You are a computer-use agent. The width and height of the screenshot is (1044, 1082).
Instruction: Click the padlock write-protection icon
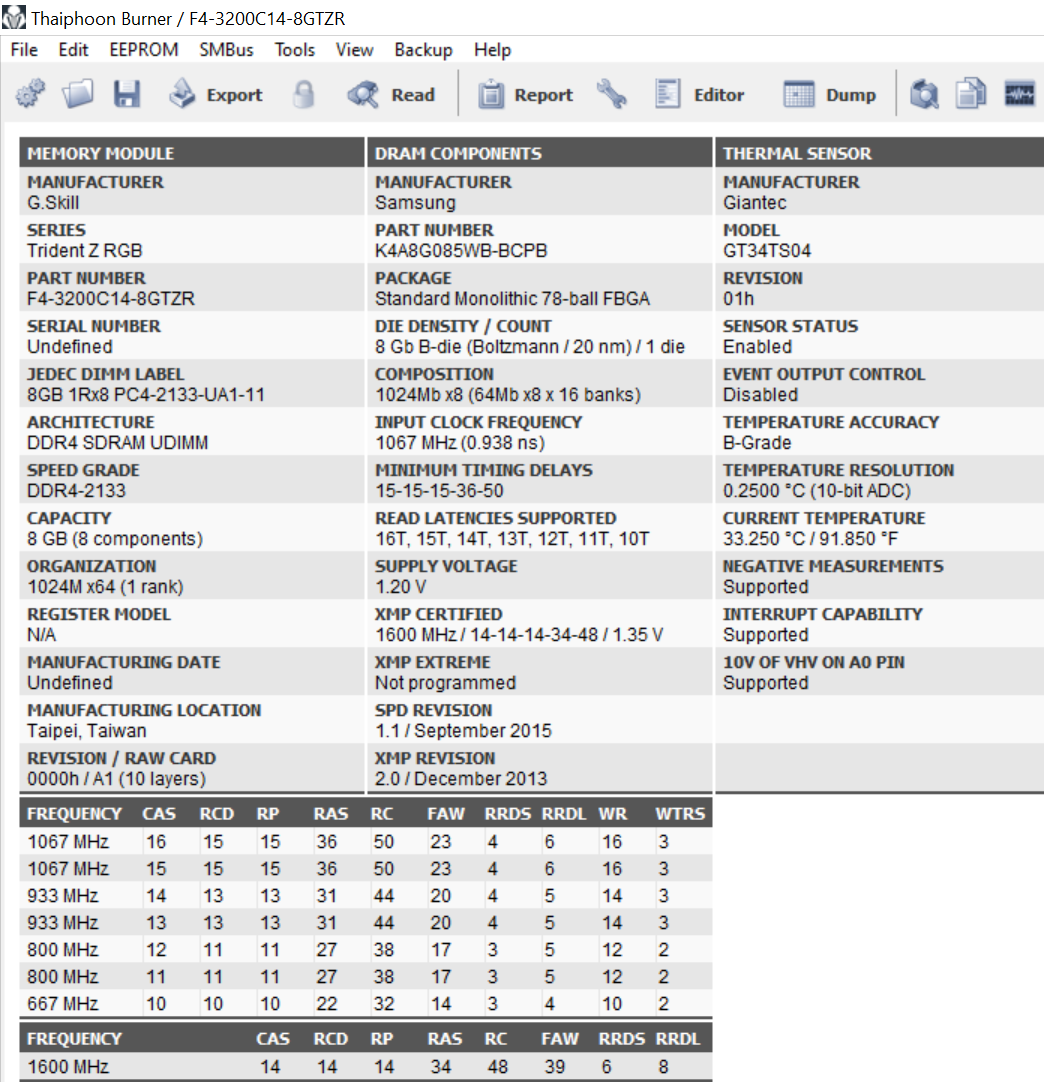tap(304, 94)
